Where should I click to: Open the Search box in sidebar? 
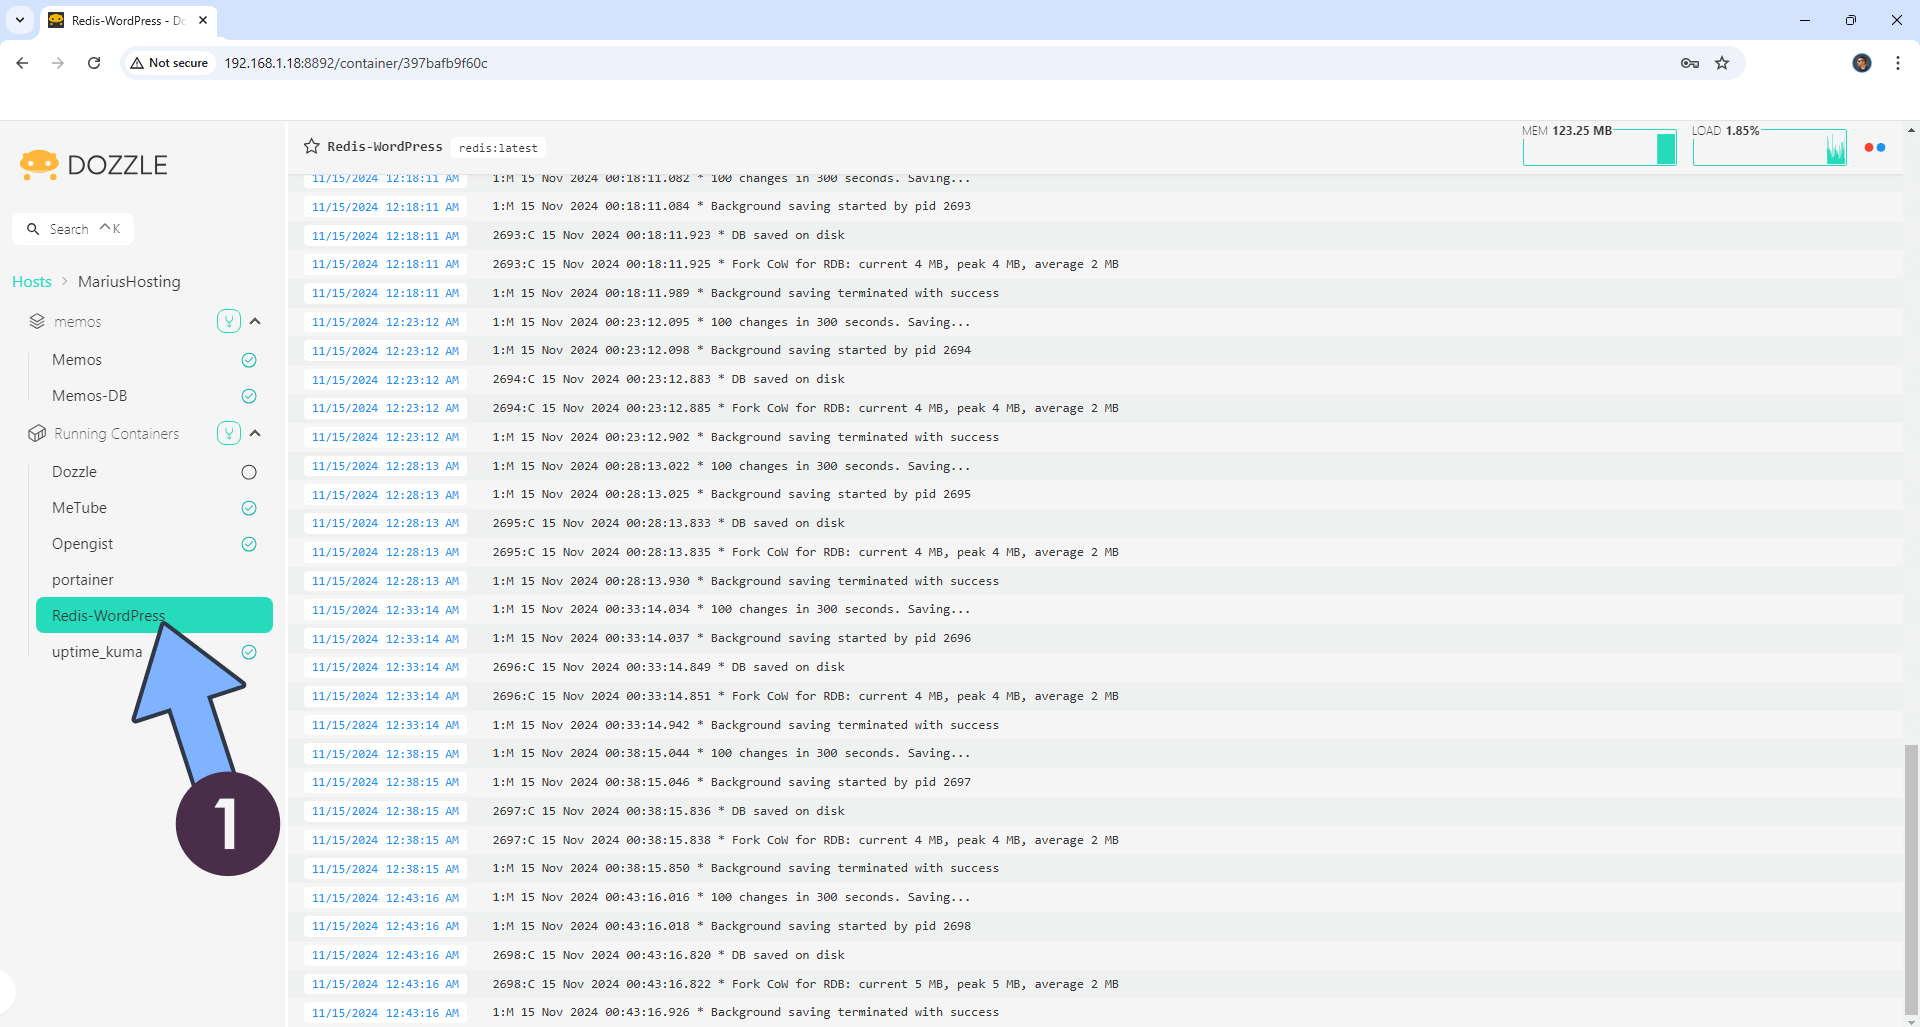(x=73, y=229)
